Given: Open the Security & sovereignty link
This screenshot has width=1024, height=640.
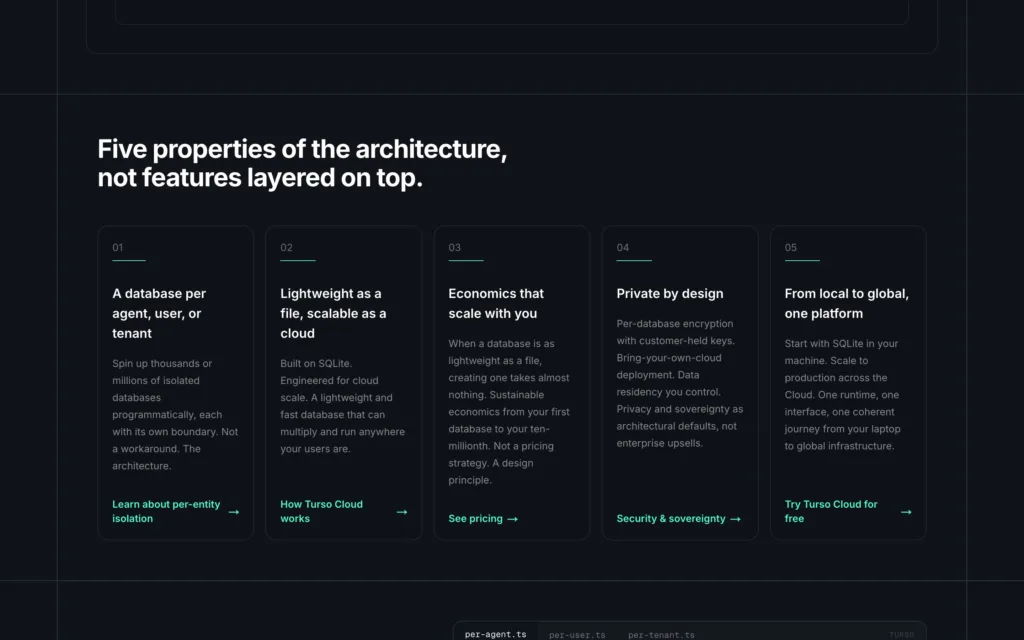Looking at the screenshot, I should (671, 519).
